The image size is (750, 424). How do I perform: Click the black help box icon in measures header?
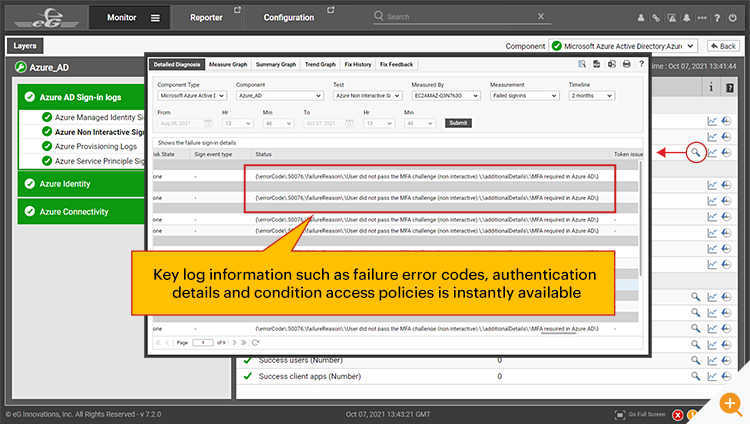click(x=730, y=88)
